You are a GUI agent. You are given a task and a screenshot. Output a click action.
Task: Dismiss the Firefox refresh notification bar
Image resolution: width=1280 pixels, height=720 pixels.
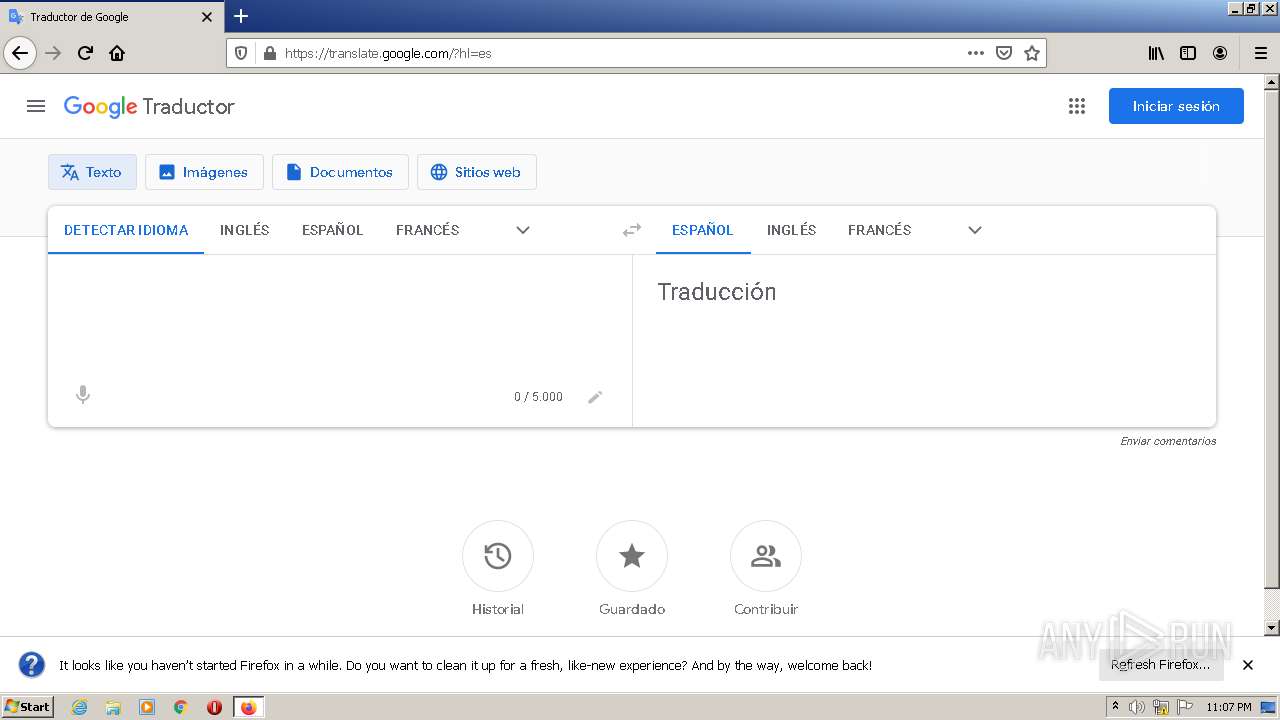pos(1248,665)
